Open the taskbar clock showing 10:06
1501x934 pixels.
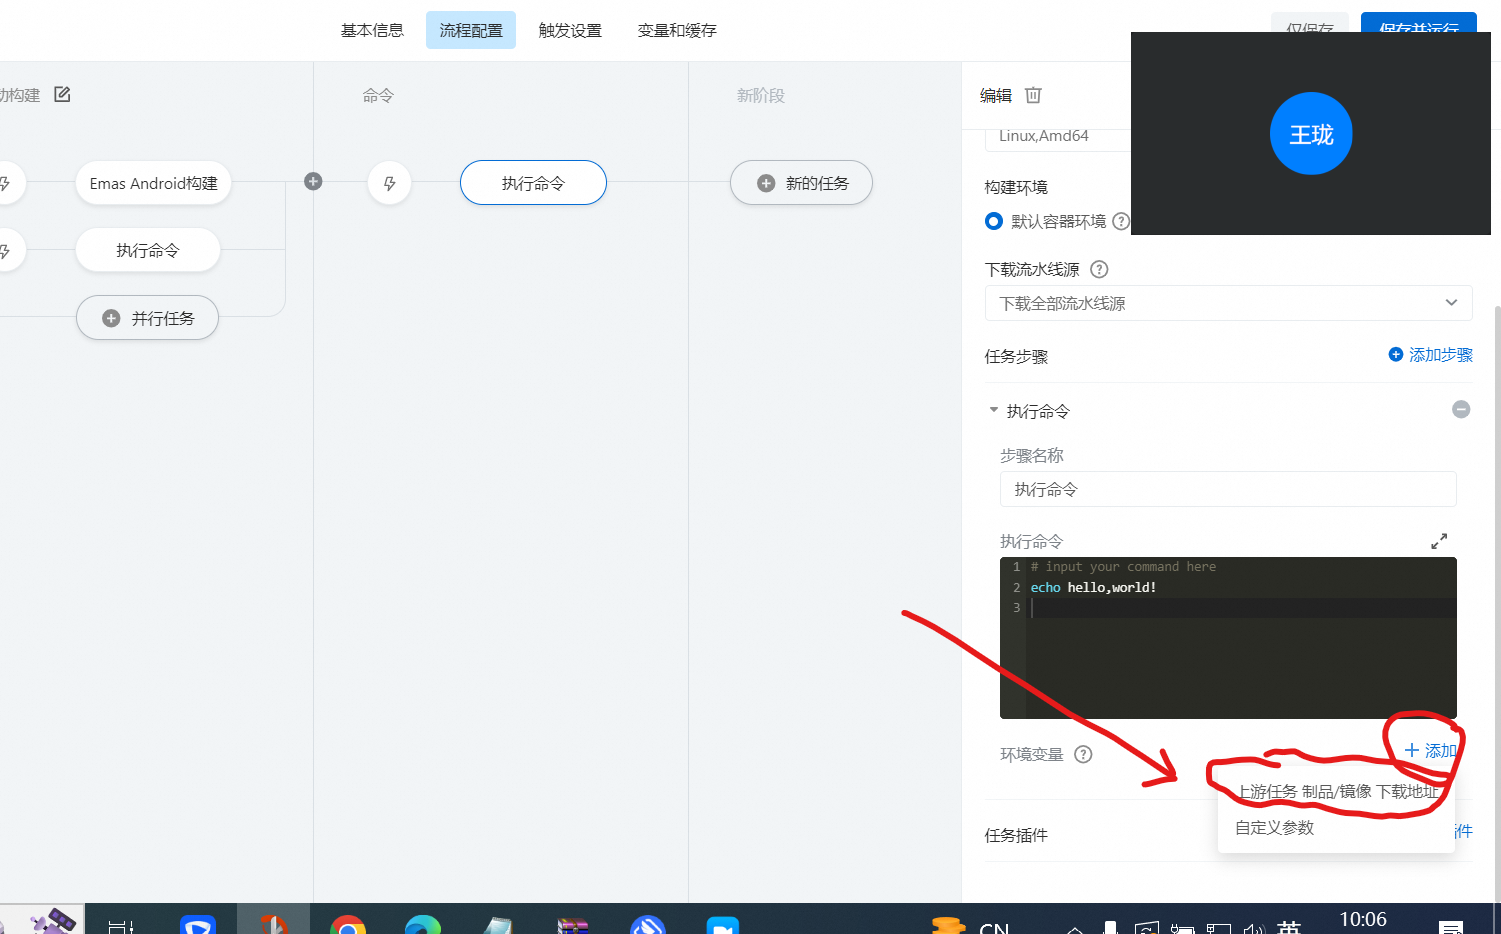(x=1363, y=921)
